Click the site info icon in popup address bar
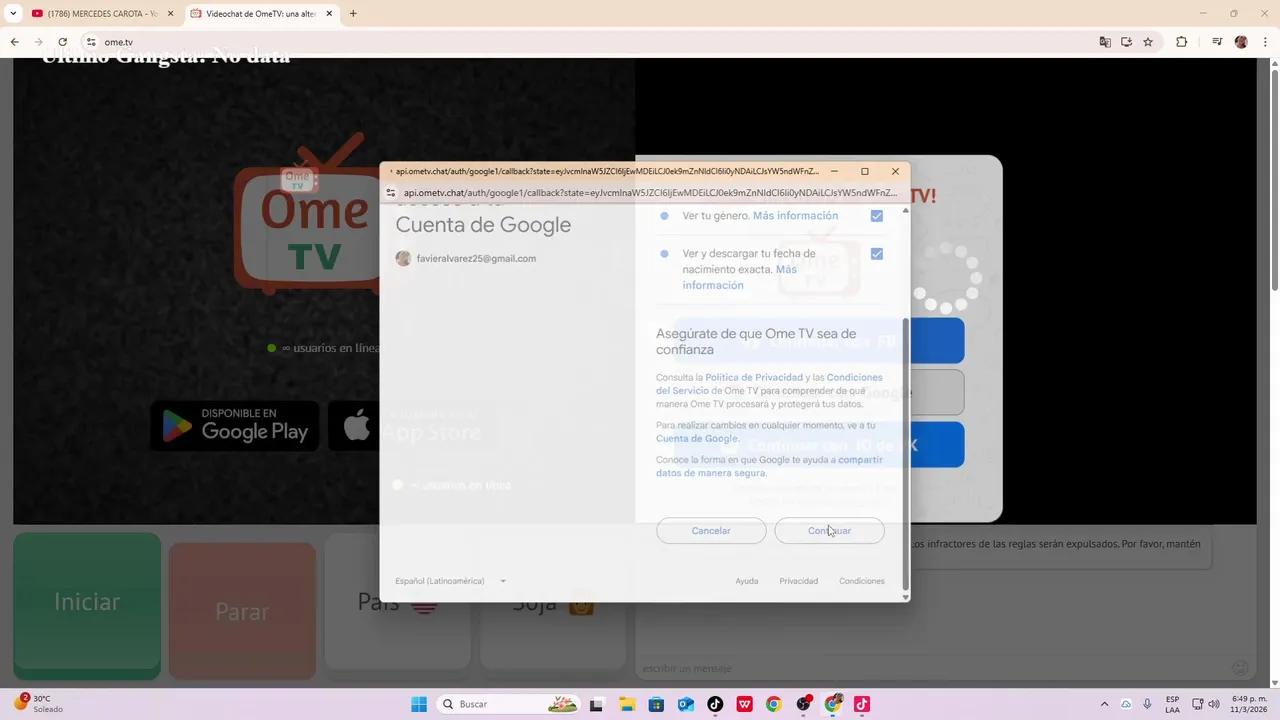This screenshot has width=1280, height=720. [x=391, y=193]
